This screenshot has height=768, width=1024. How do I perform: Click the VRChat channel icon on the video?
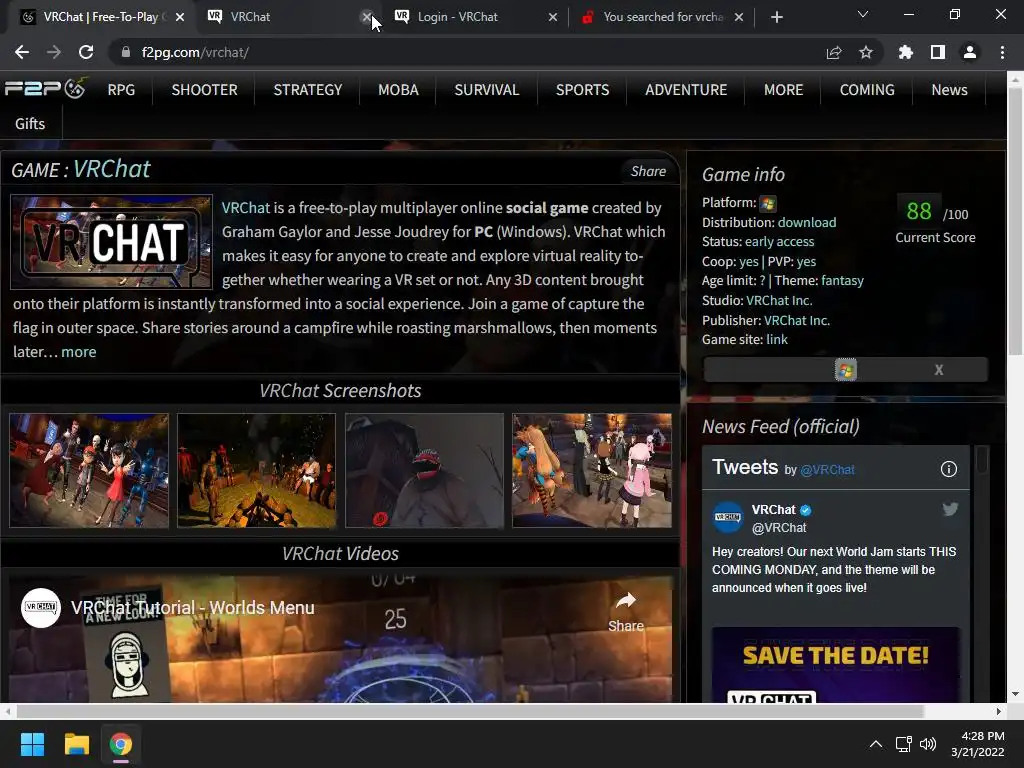(40, 607)
